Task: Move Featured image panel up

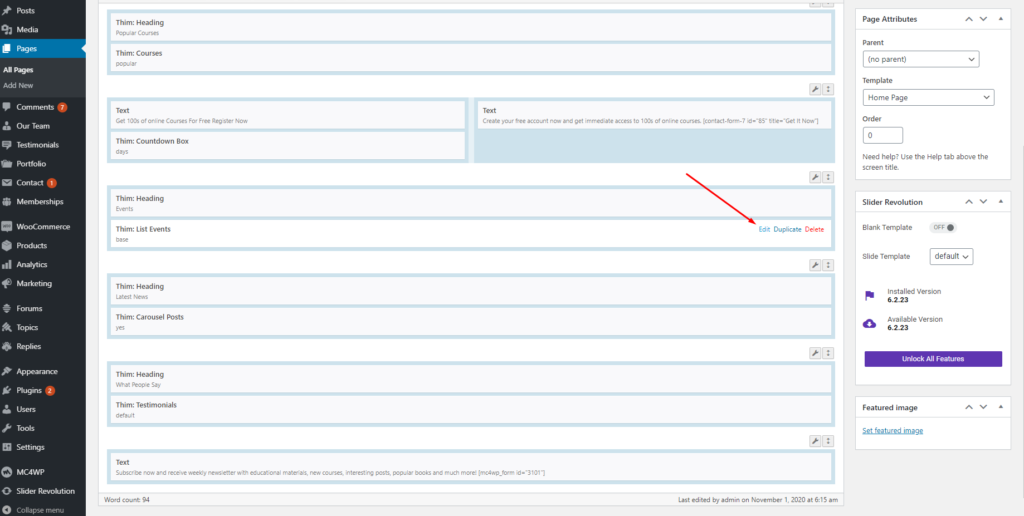Action: (969, 407)
